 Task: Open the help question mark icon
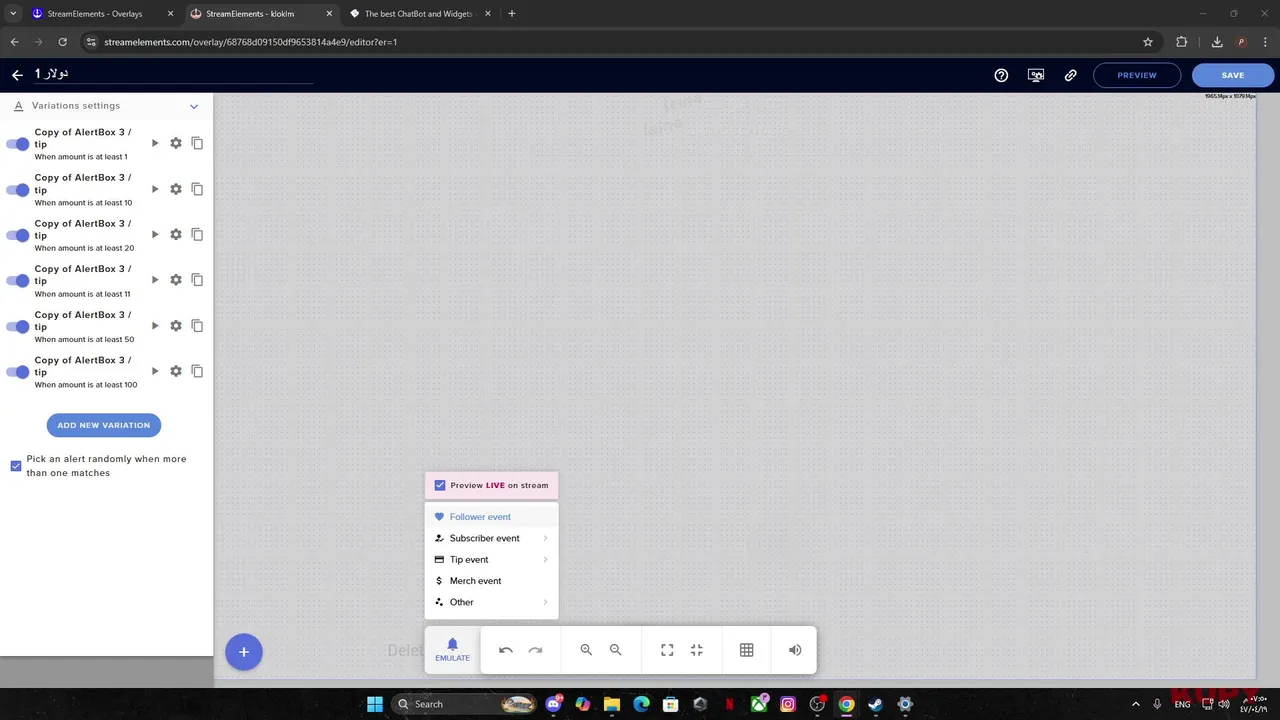pyautogui.click(x=1001, y=75)
